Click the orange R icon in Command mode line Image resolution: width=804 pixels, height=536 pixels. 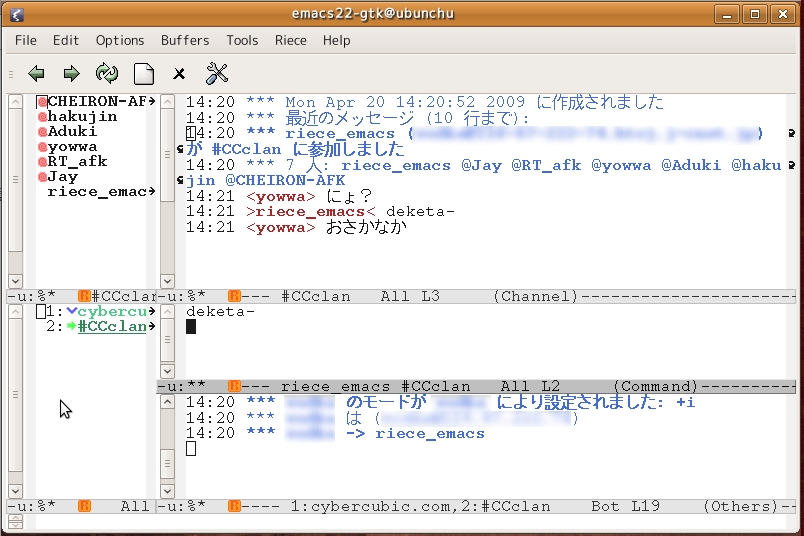234,386
